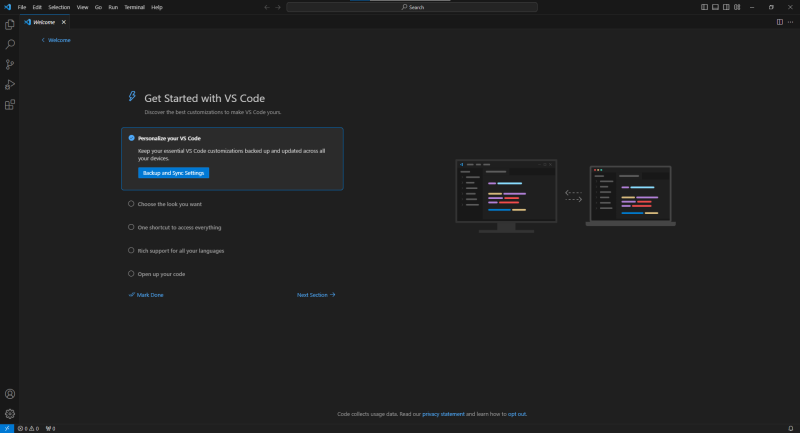Viewport: 800px width, 433px height.
Task: Open the Selection menu
Action: tap(59, 7)
